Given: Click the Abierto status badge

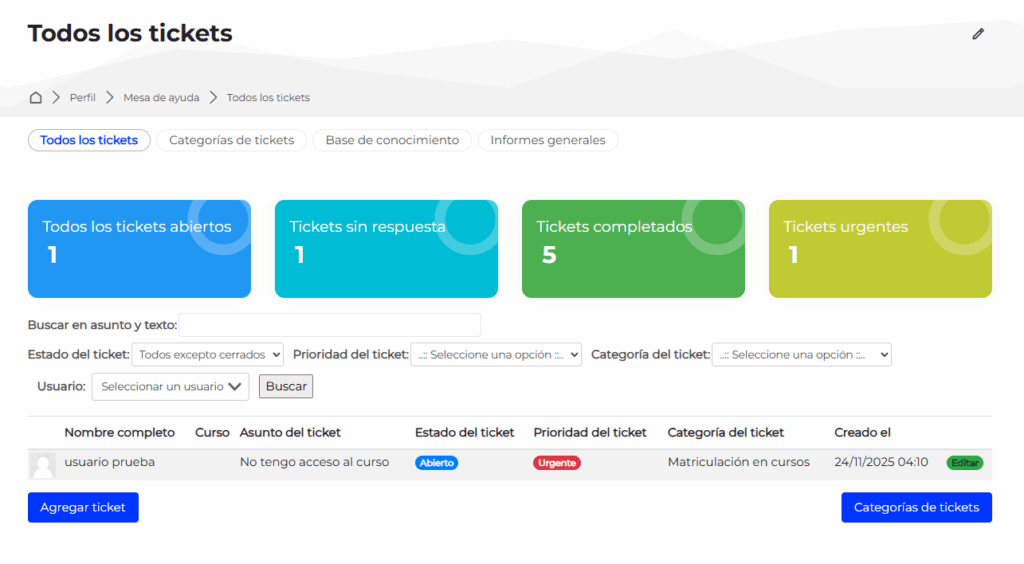Looking at the screenshot, I should [x=436, y=463].
